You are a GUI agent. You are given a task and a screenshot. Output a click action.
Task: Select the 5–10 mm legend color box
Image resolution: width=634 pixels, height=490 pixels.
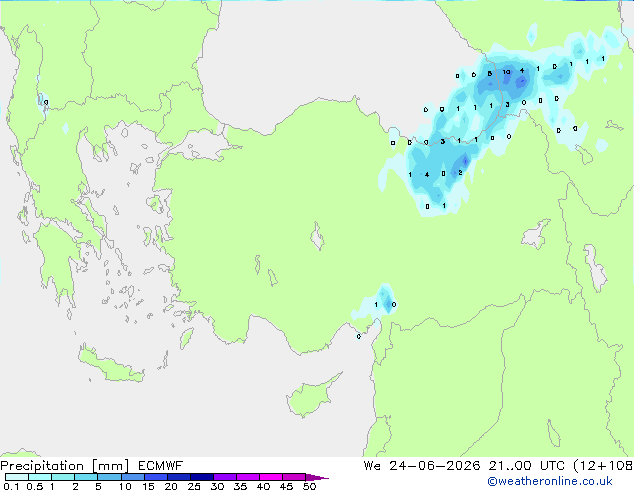(x=109, y=477)
